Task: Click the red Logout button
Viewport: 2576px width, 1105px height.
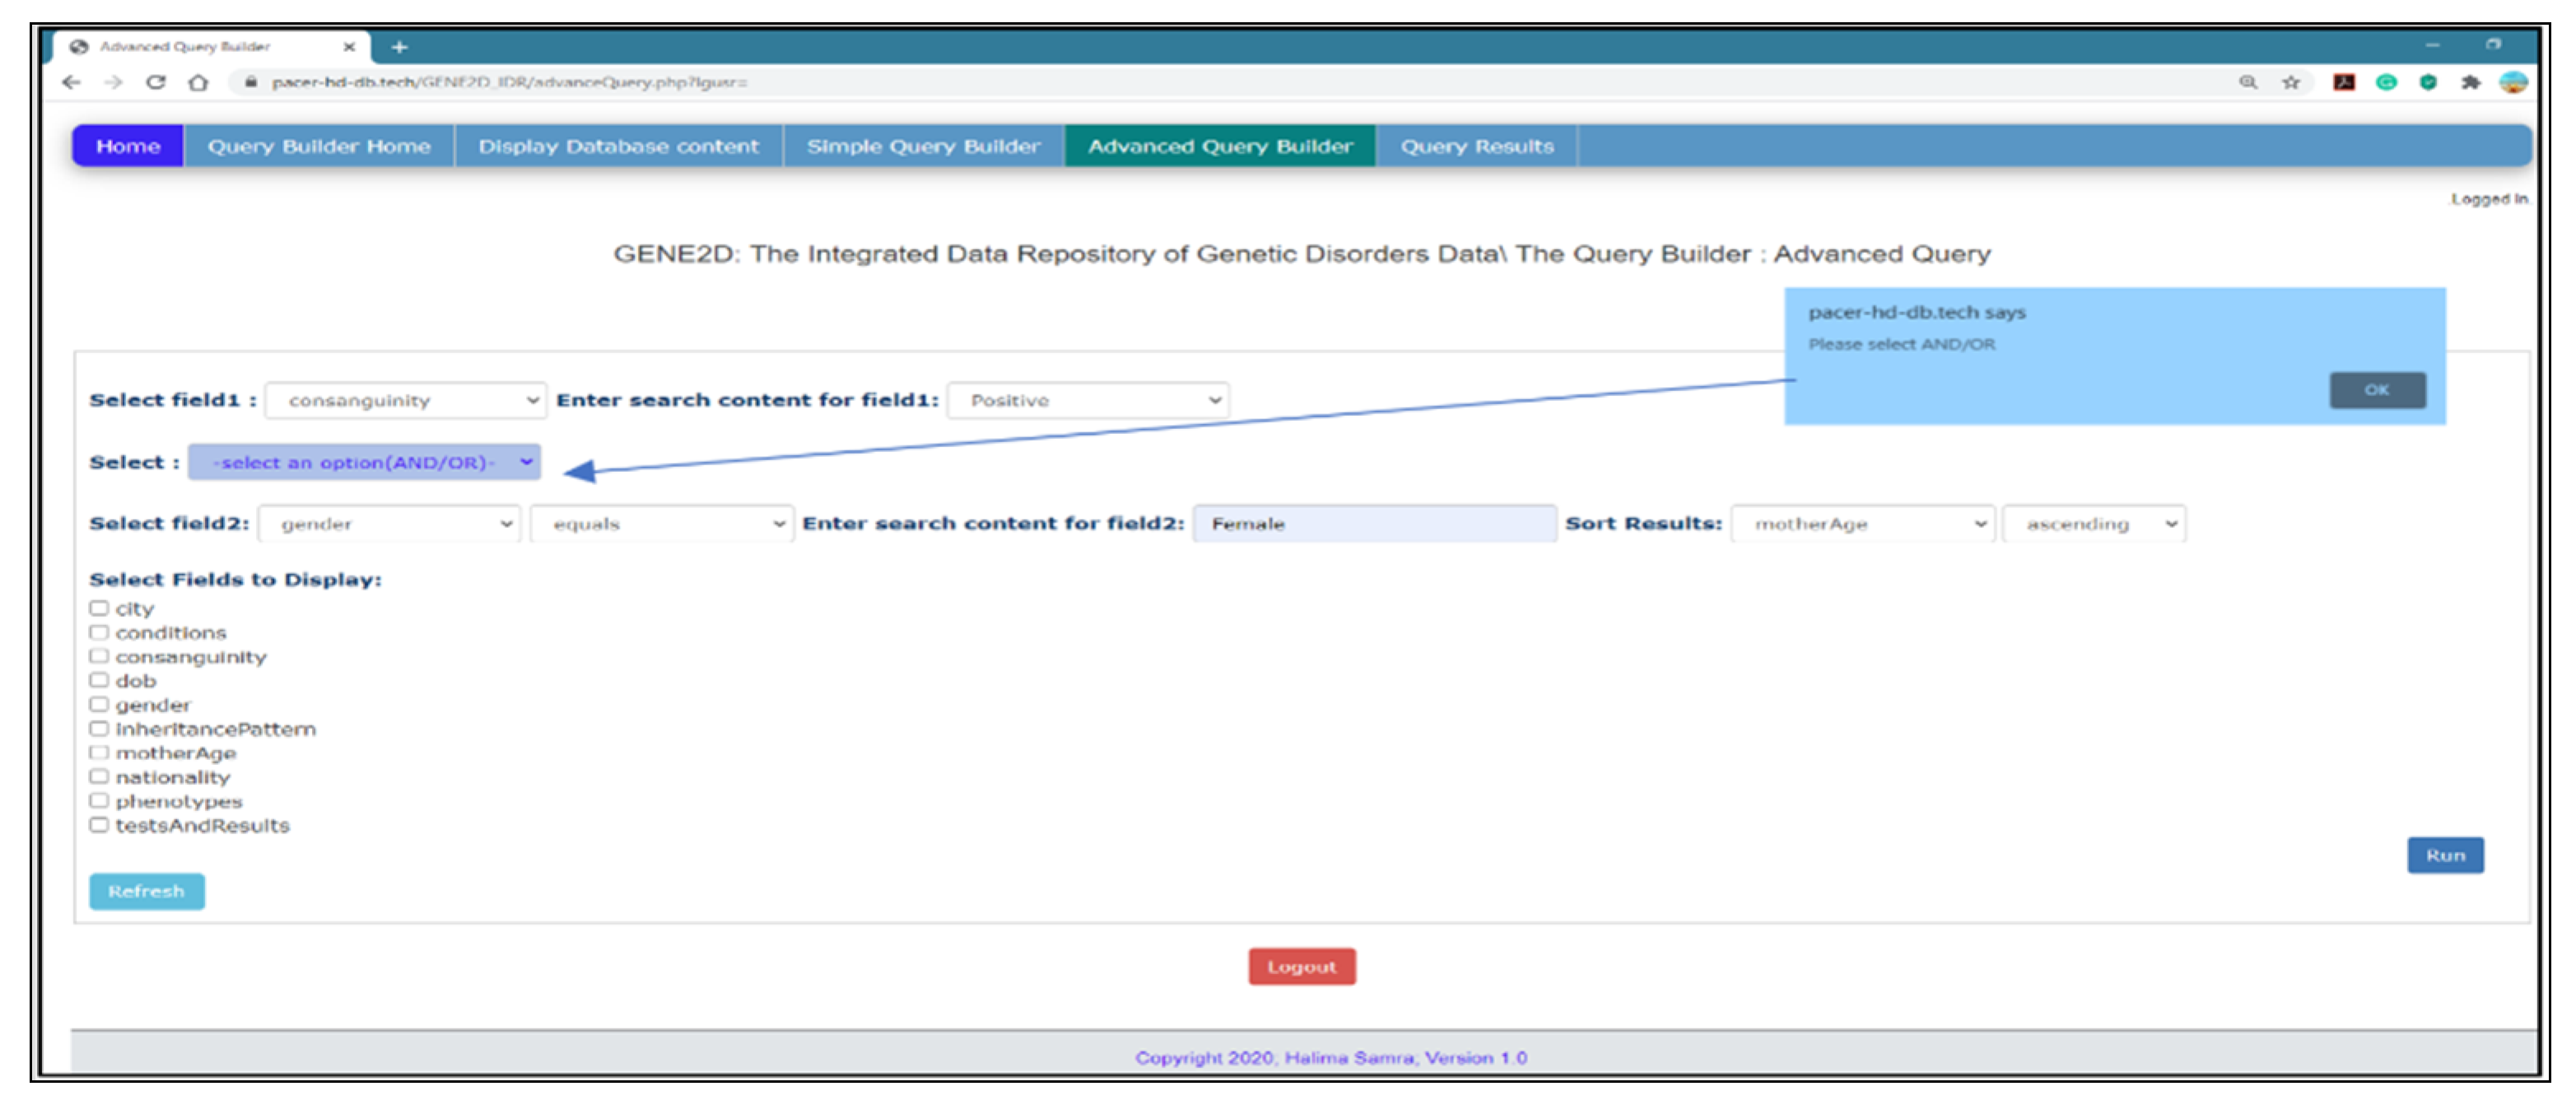Action: 1301,966
